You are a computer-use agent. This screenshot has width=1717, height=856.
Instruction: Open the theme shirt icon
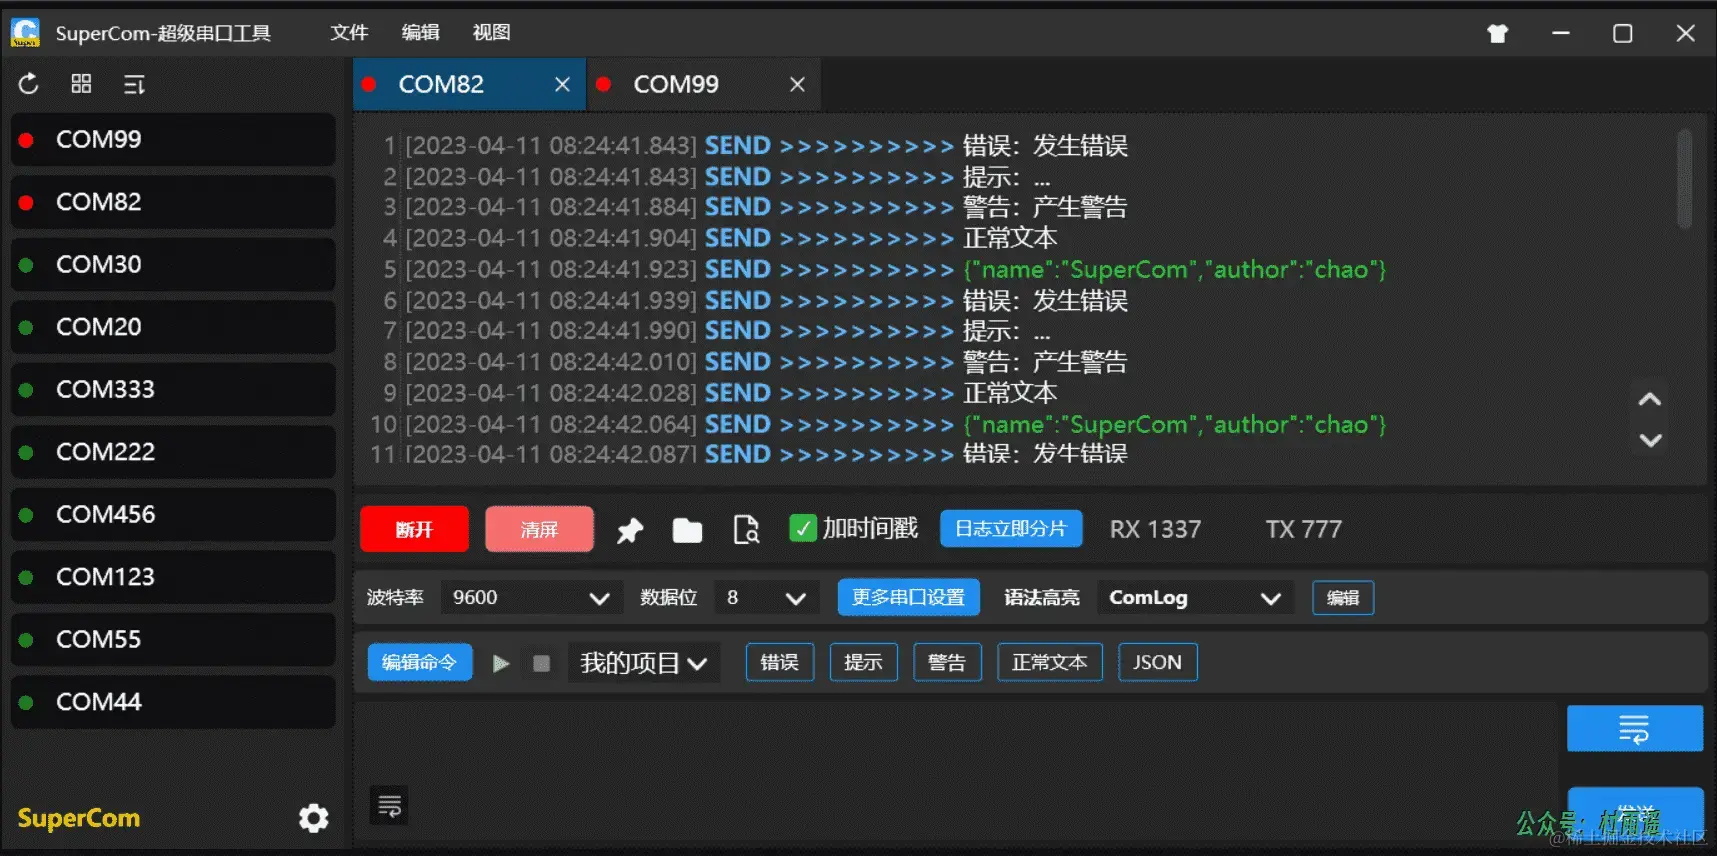pyautogui.click(x=1497, y=33)
